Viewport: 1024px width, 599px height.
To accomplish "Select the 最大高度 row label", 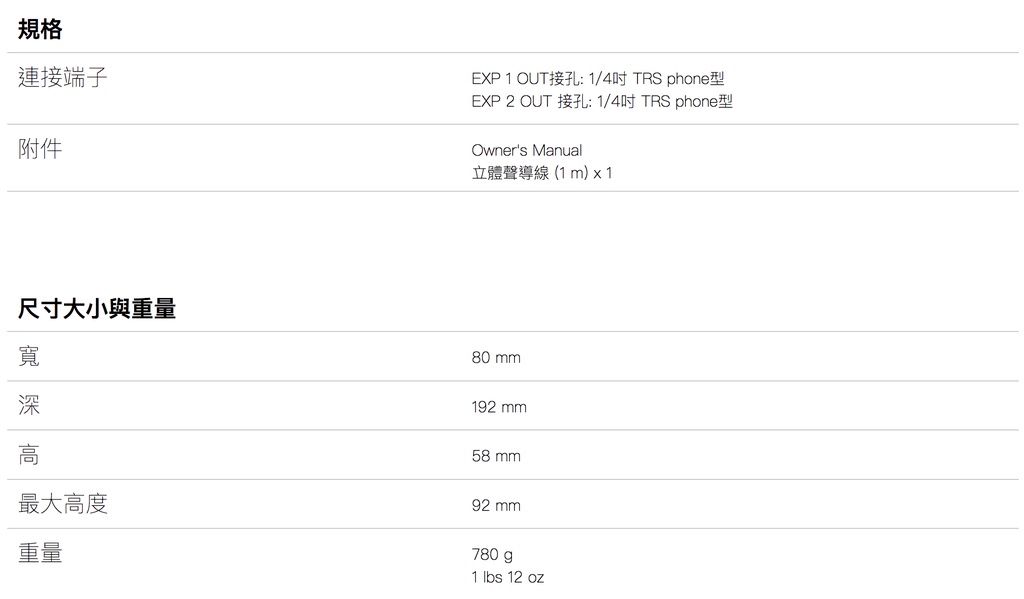I will pyautogui.click(x=63, y=504).
